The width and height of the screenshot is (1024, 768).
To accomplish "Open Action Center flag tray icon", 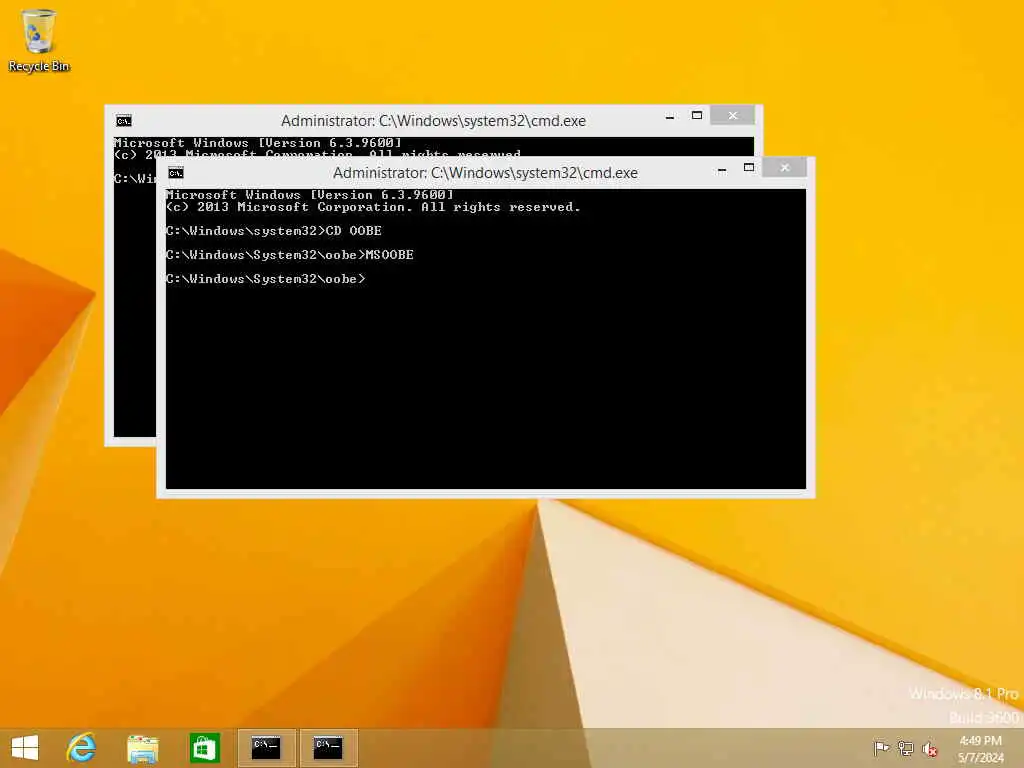I will pos(881,748).
